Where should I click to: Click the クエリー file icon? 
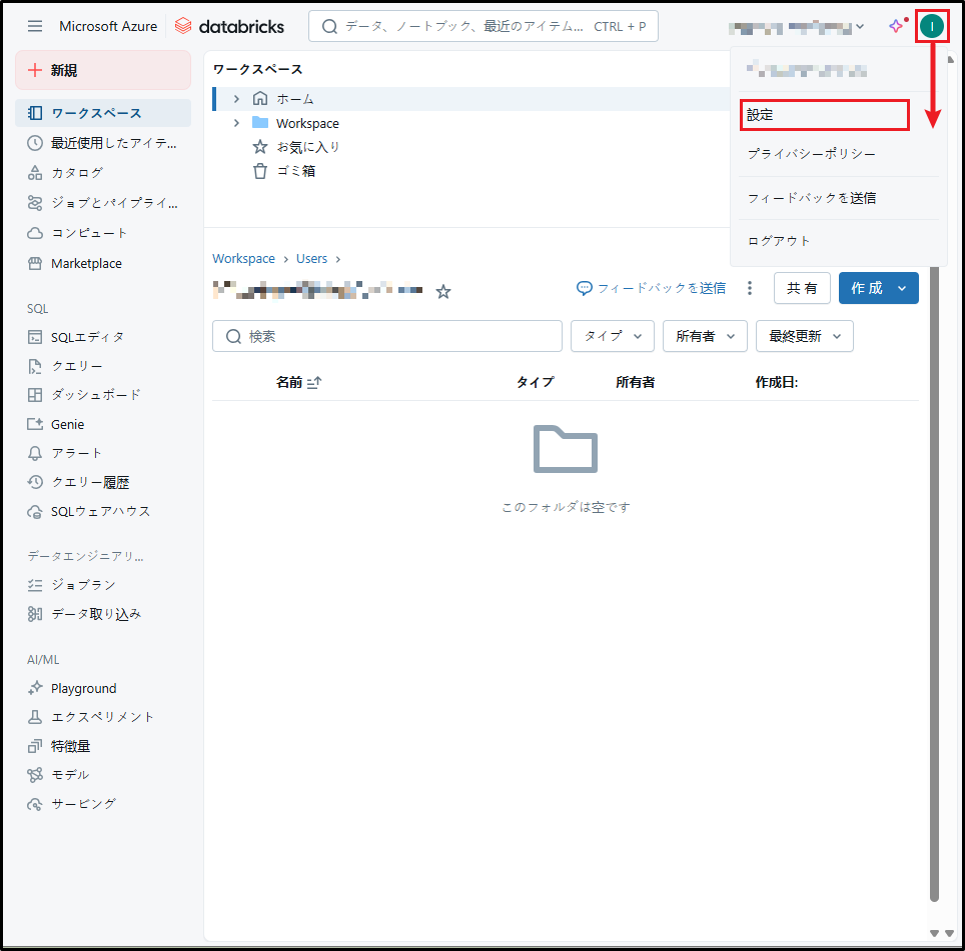point(35,366)
